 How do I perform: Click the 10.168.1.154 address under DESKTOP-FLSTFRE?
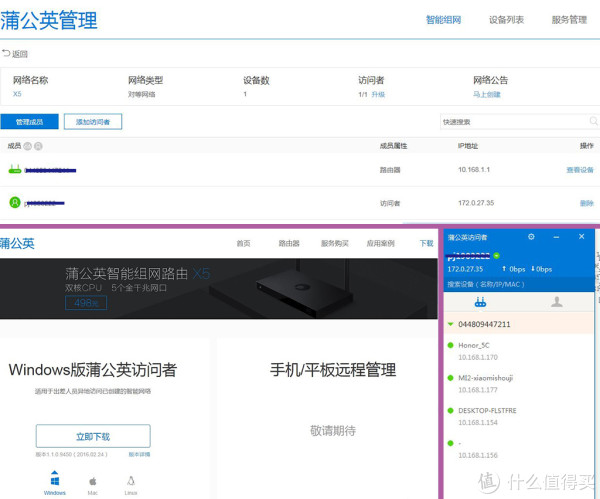[x=478, y=422]
